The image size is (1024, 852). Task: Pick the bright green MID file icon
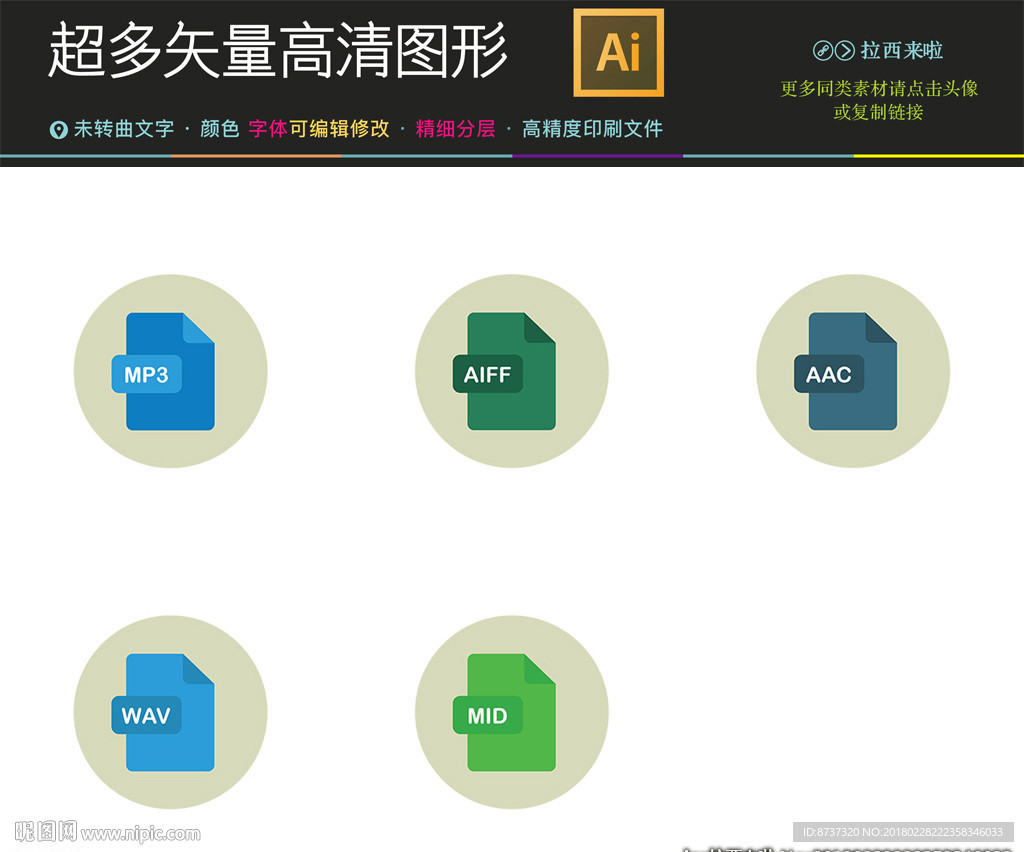[511, 713]
